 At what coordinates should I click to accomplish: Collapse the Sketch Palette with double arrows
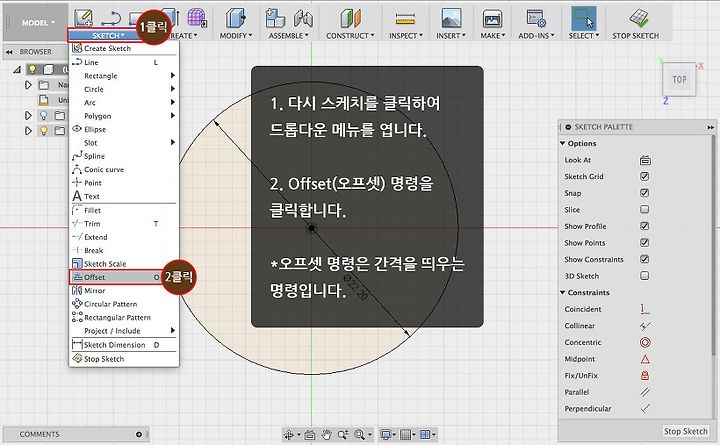[x=710, y=127]
